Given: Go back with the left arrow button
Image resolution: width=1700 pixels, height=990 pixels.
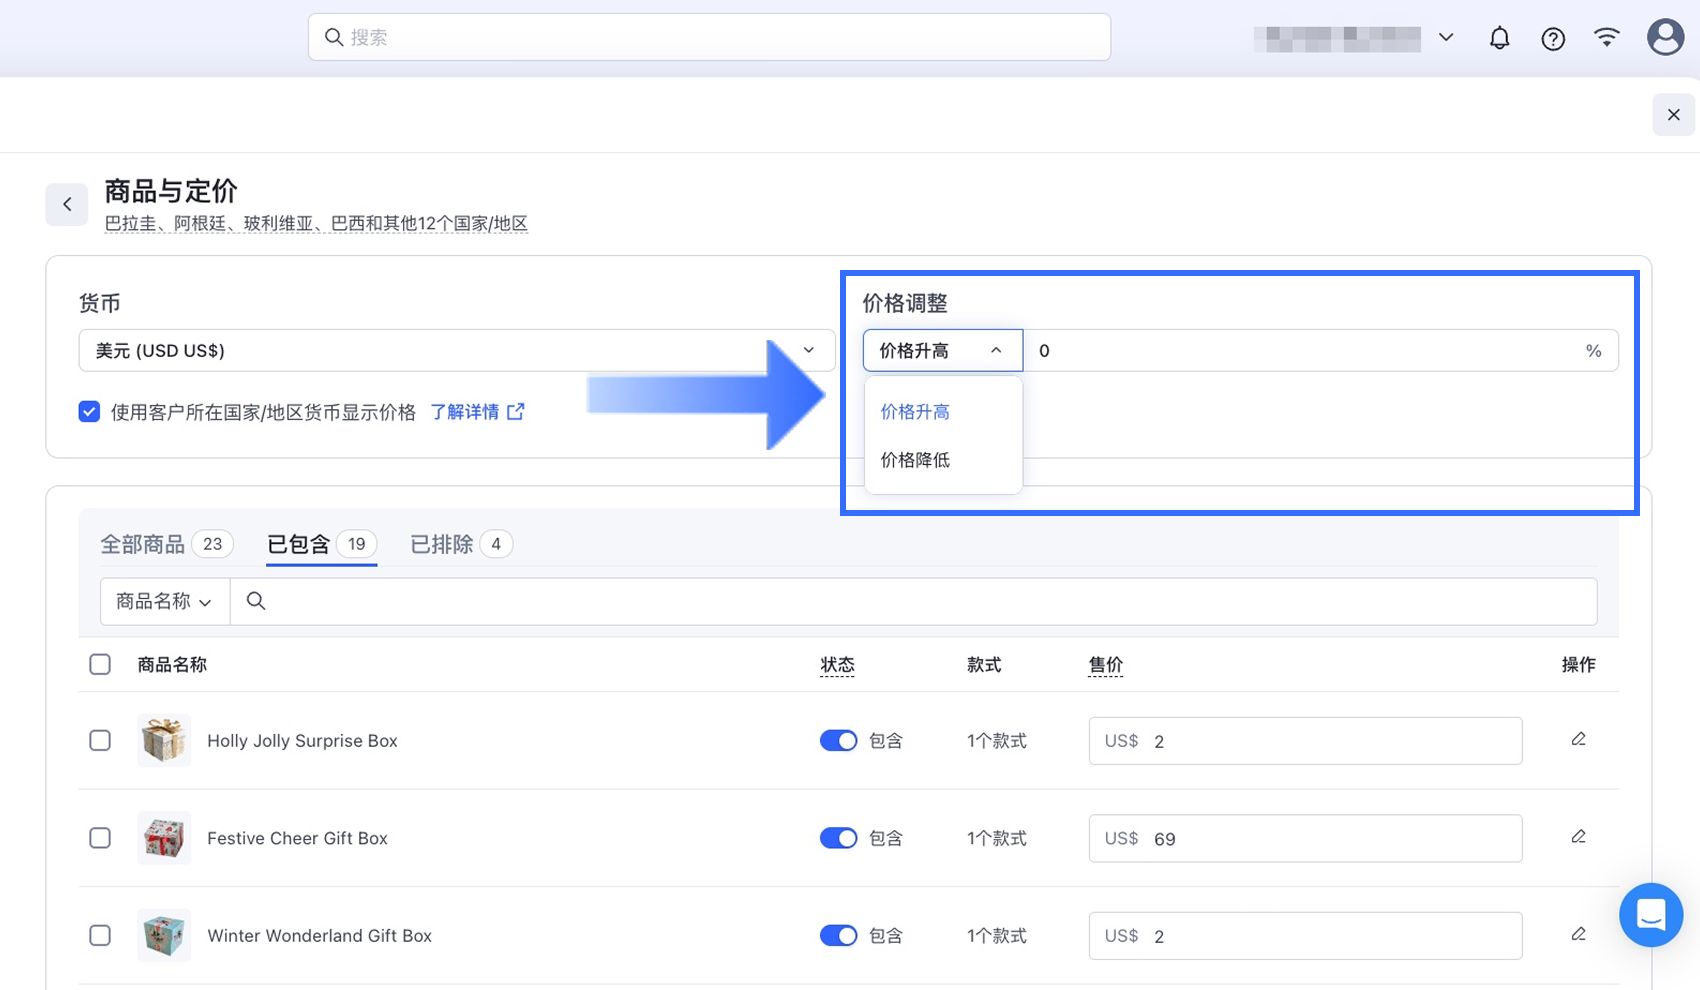Looking at the screenshot, I should 67,204.
